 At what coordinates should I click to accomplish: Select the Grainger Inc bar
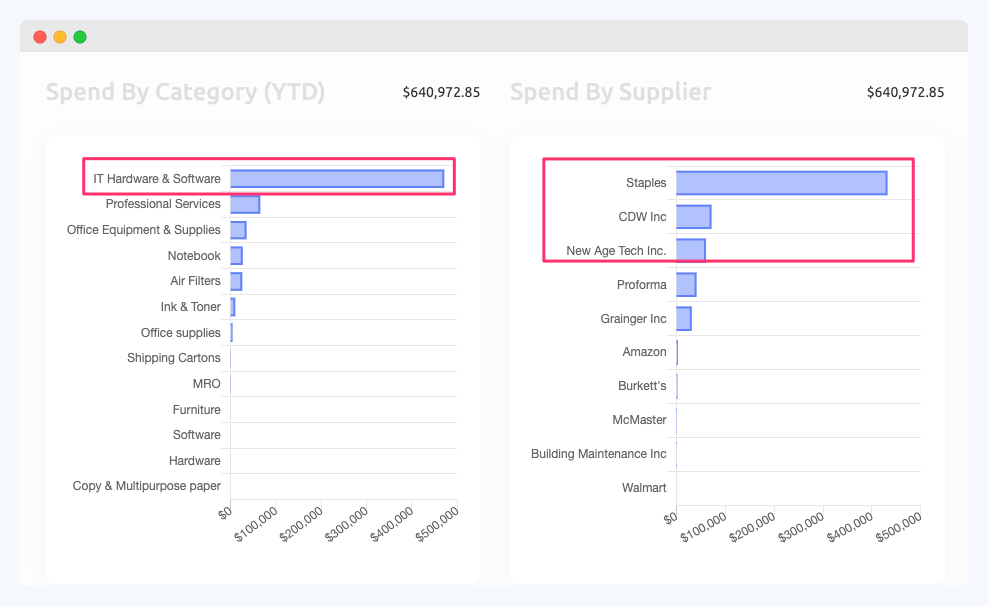pos(683,318)
